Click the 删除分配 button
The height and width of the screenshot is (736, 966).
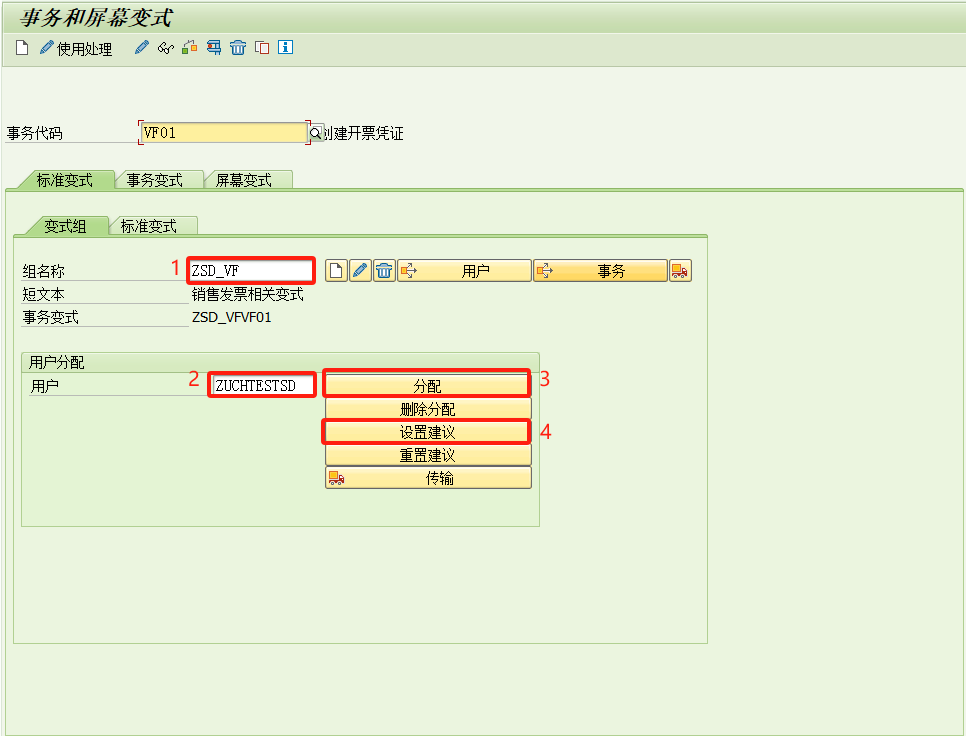pos(428,409)
